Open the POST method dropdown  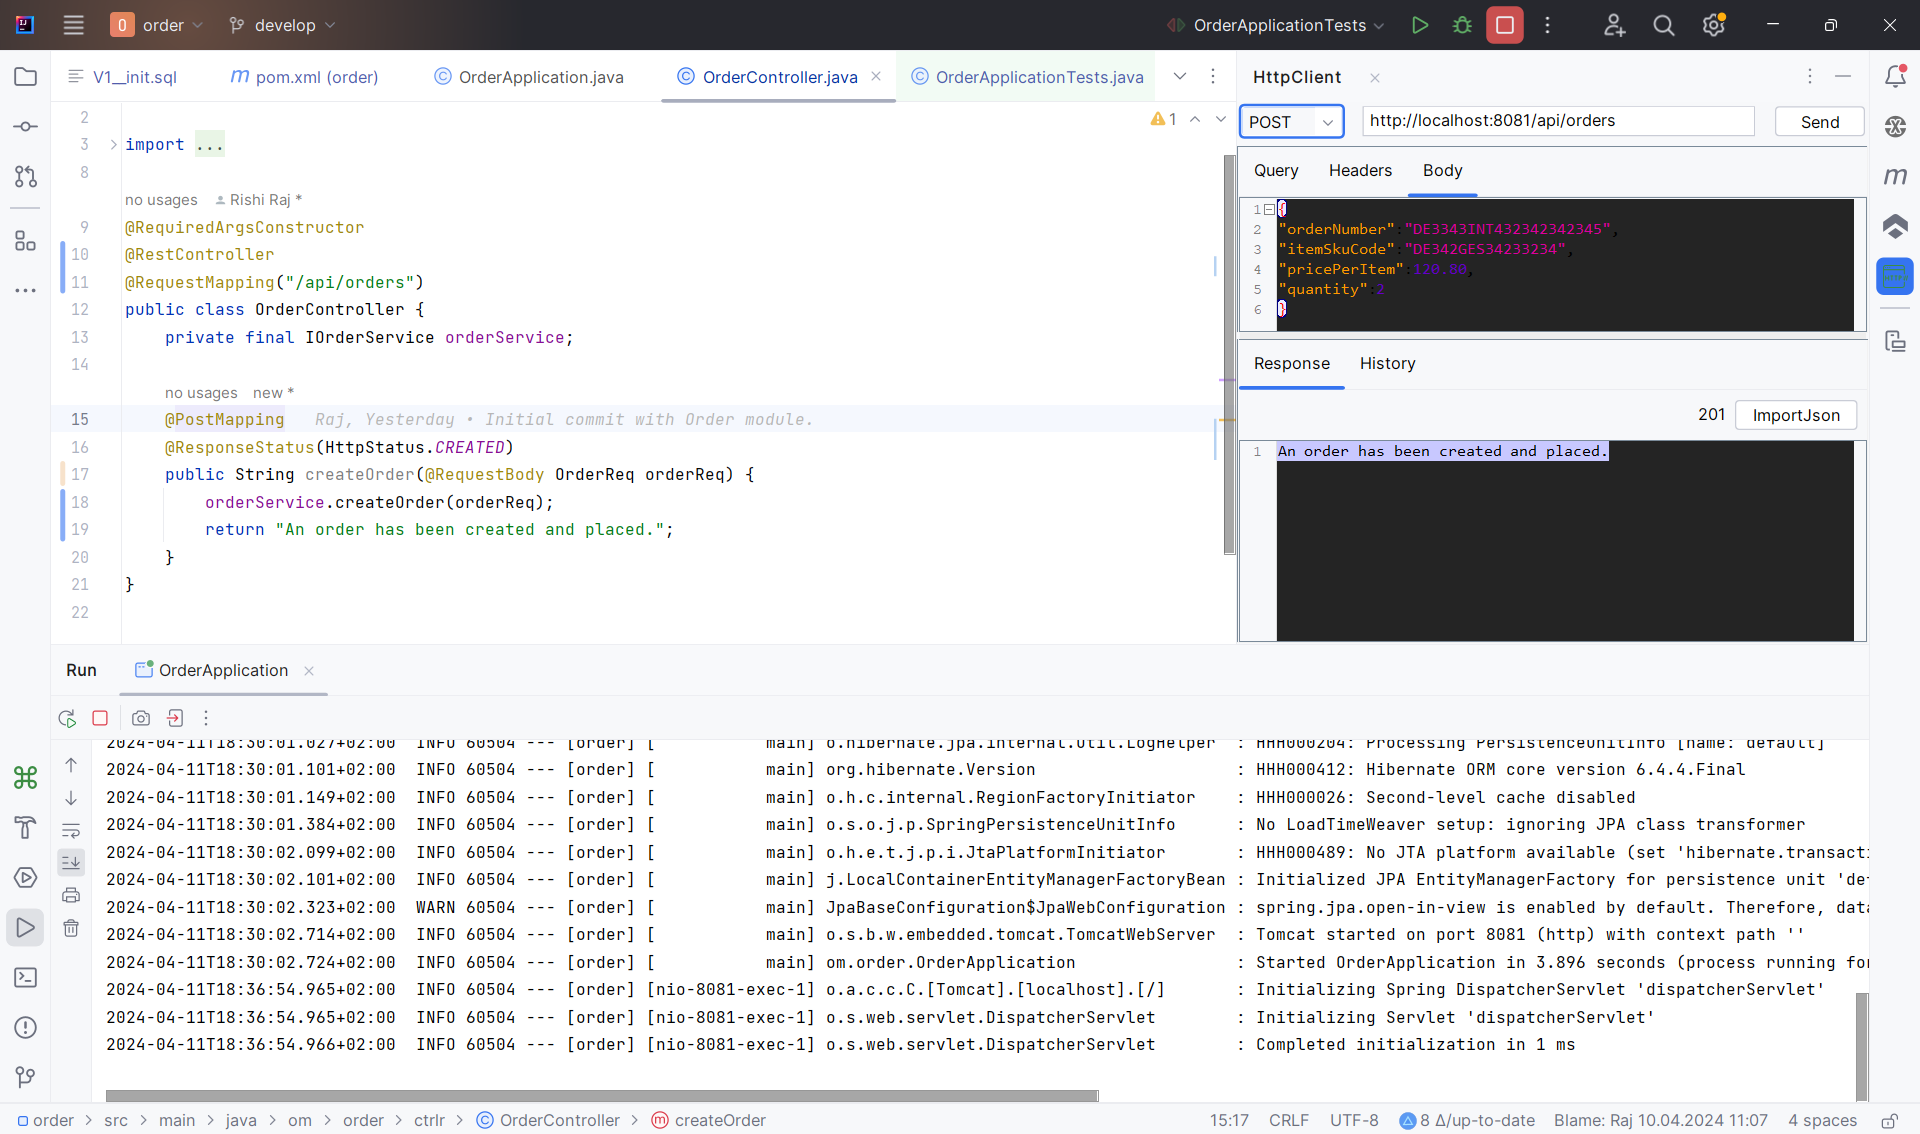point(1291,122)
